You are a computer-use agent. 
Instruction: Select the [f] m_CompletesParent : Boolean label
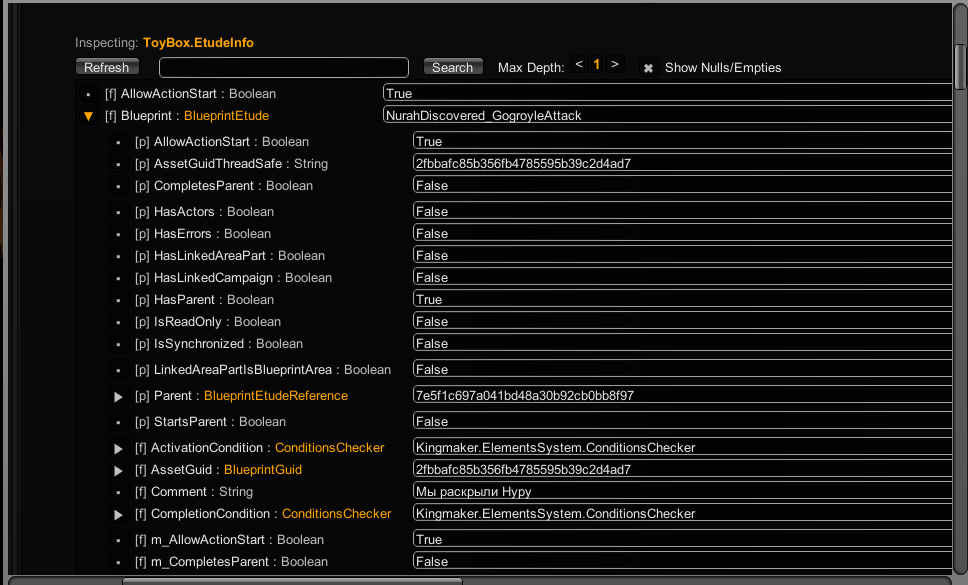click(231, 562)
